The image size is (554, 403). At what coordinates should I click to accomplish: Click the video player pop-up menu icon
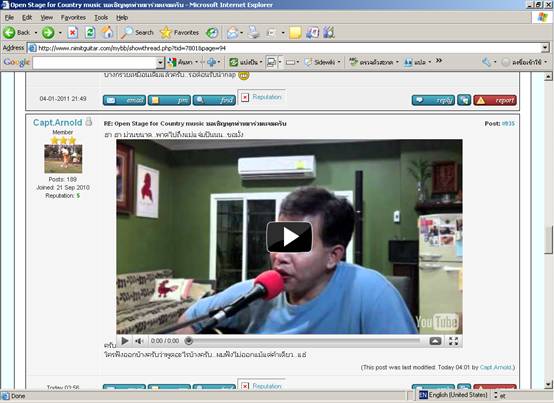coord(435,341)
